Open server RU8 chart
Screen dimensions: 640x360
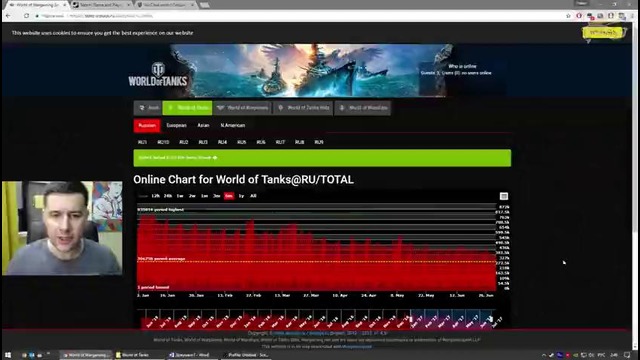300,142
